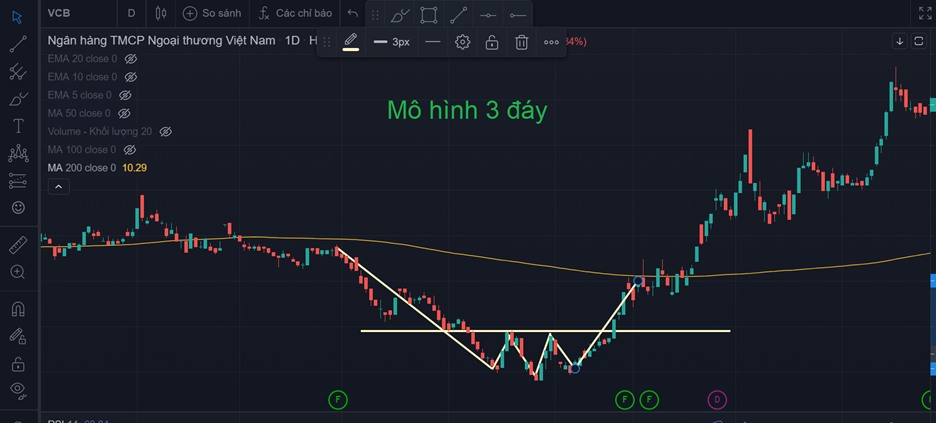Toggle stay in drawing mode
This screenshot has width=936, height=423.
pos(18,336)
